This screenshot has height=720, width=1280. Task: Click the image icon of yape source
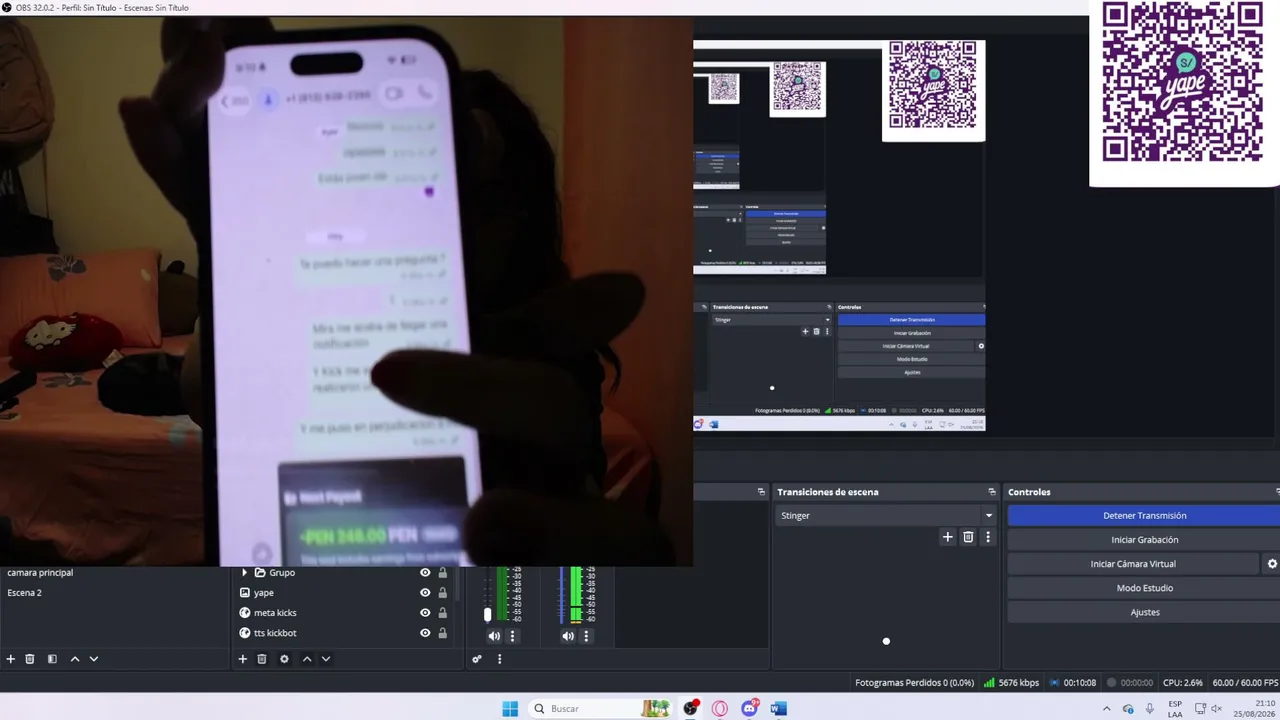click(245, 593)
